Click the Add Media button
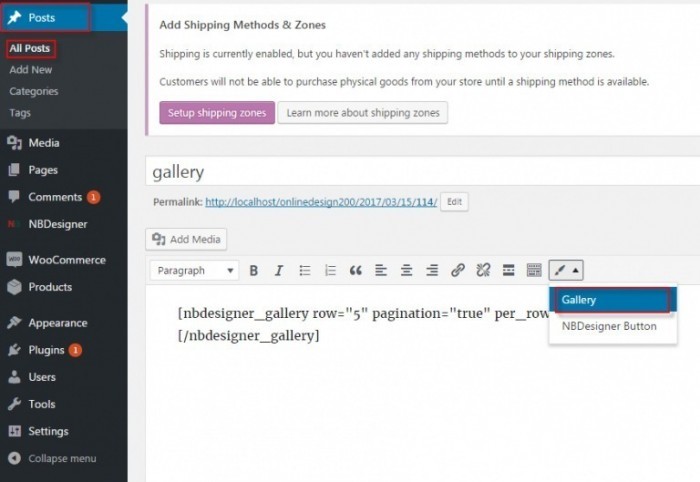Screen dimensions: 700x482 pyautogui.click(x=186, y=240)
